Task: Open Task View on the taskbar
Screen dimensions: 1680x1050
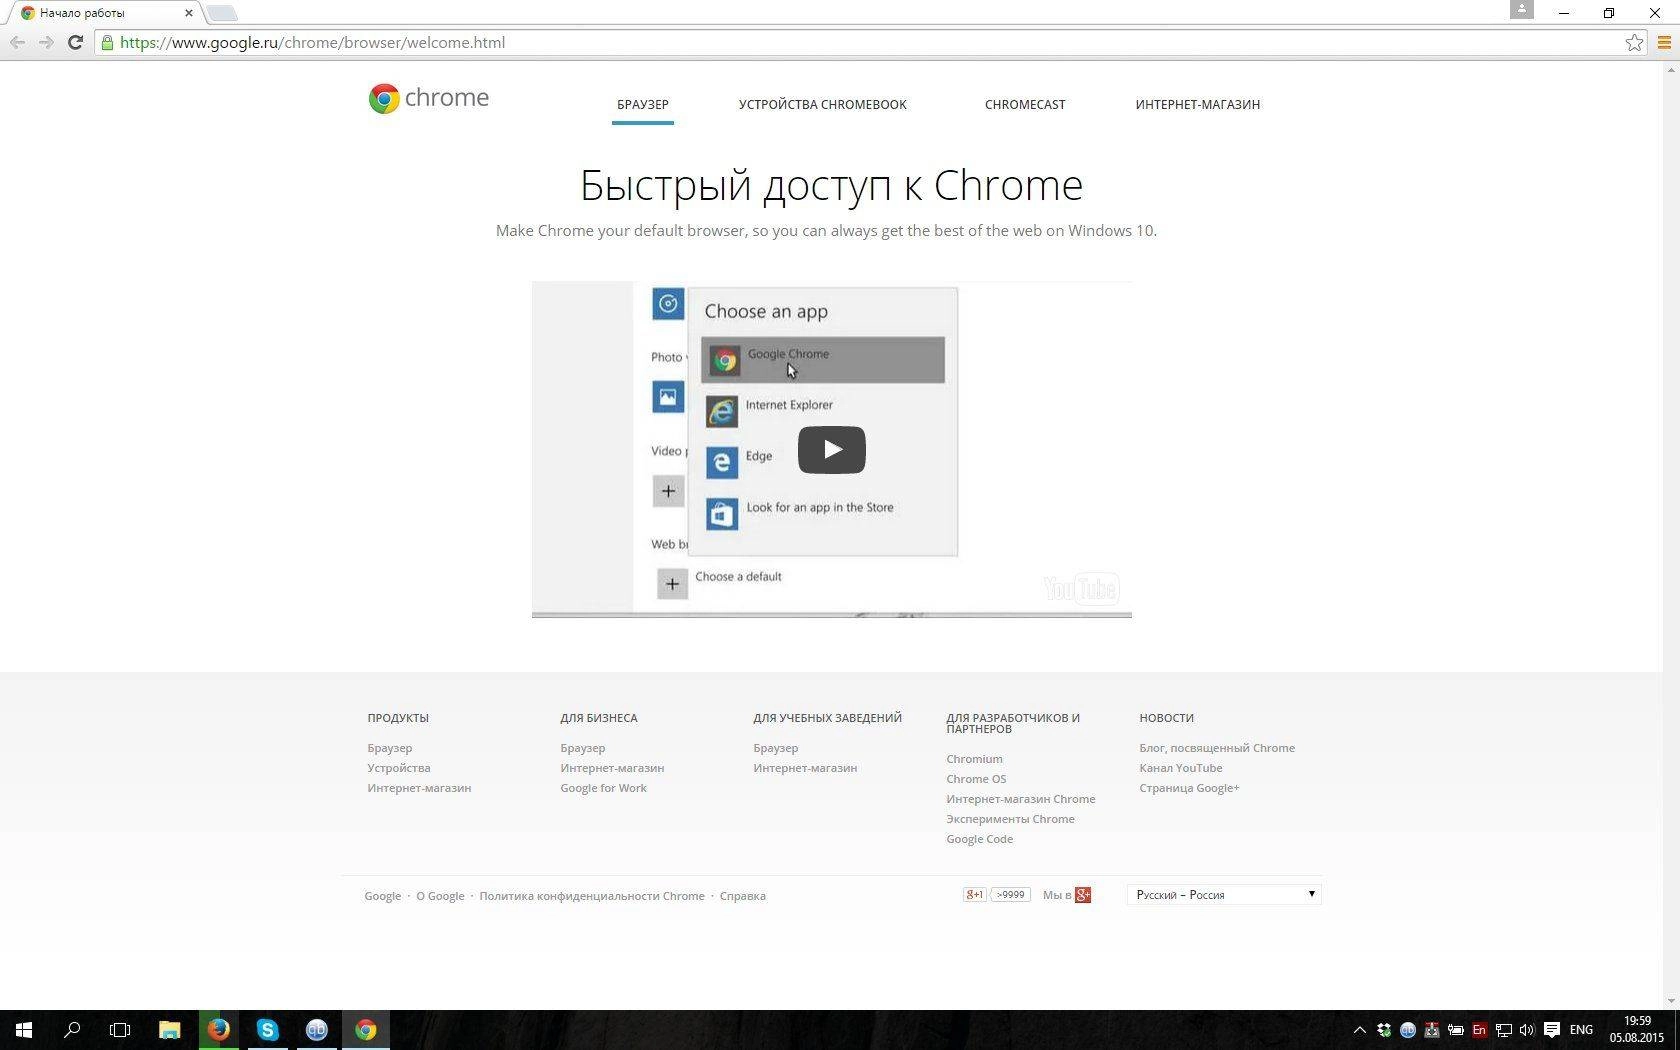Action: pos(120,1030)
